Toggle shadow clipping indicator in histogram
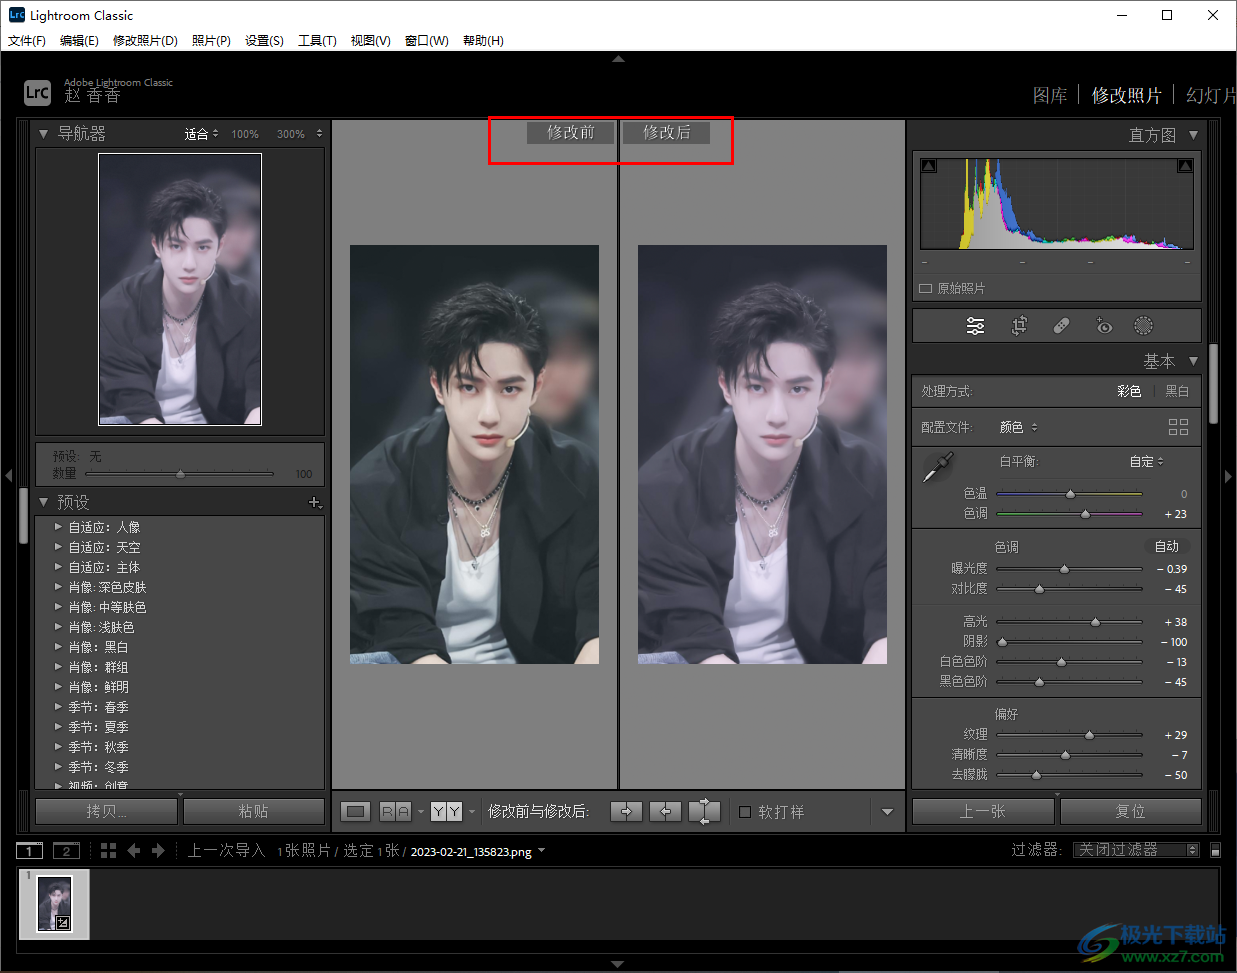 click(929, 166)
